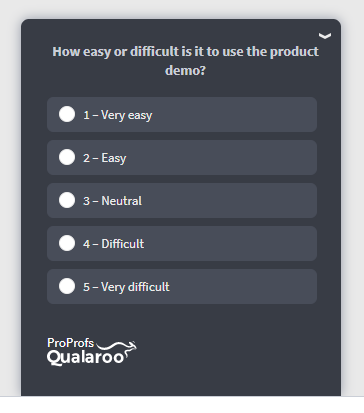The height and width of the screenshot is (413, 364).
Task: Click the '3 – Neutral' answer label
Action: [x=112, y=201]
